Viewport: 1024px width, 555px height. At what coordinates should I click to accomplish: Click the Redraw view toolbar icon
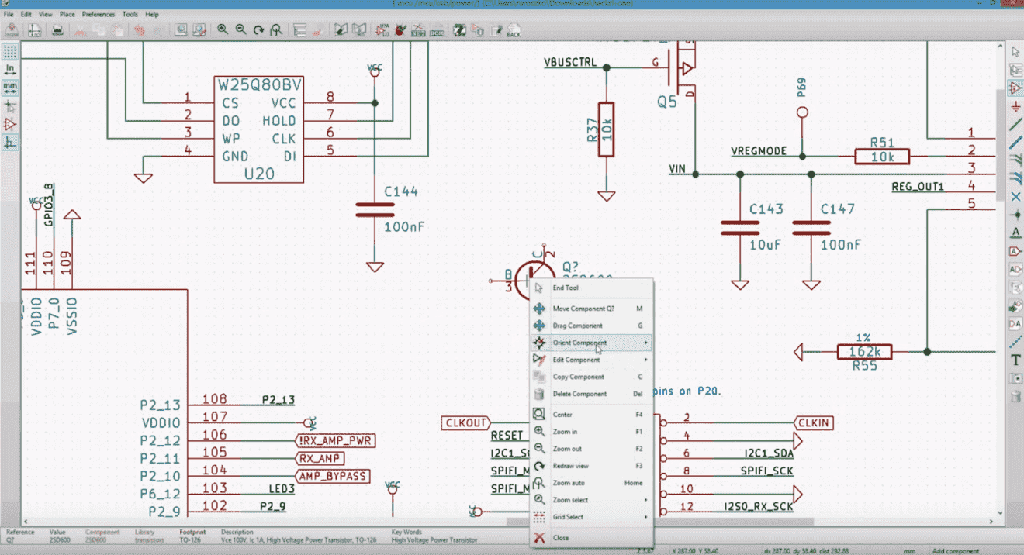tap(259, 30)
